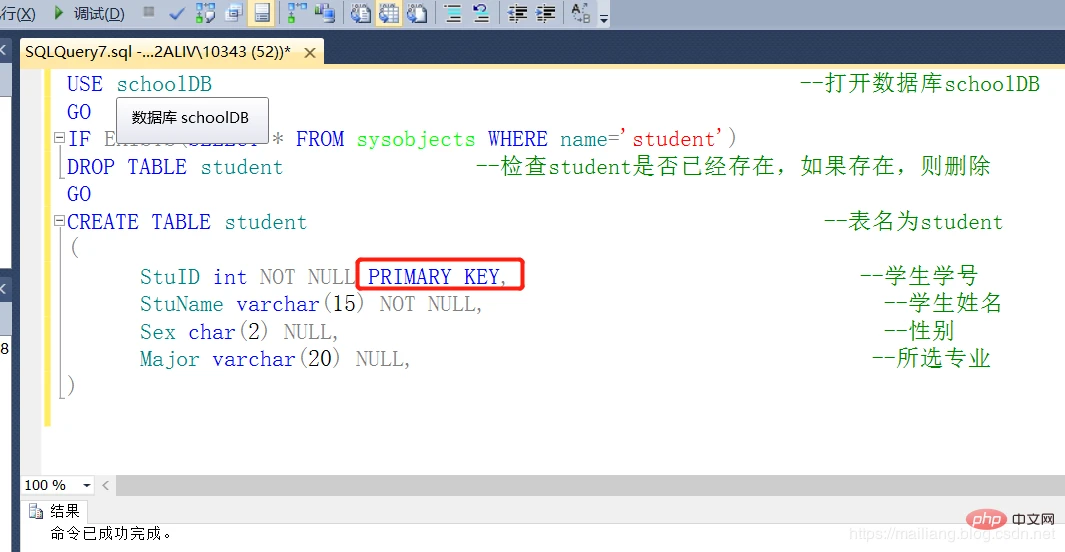Viewport: 1065px width, 552px height.
Task: Collapse the CREATE TABLE student block
Action: click(58, 222)
